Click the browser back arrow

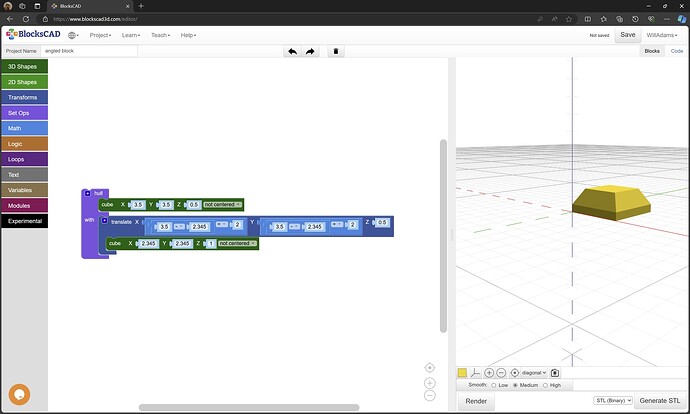click(x=10, y=19)
